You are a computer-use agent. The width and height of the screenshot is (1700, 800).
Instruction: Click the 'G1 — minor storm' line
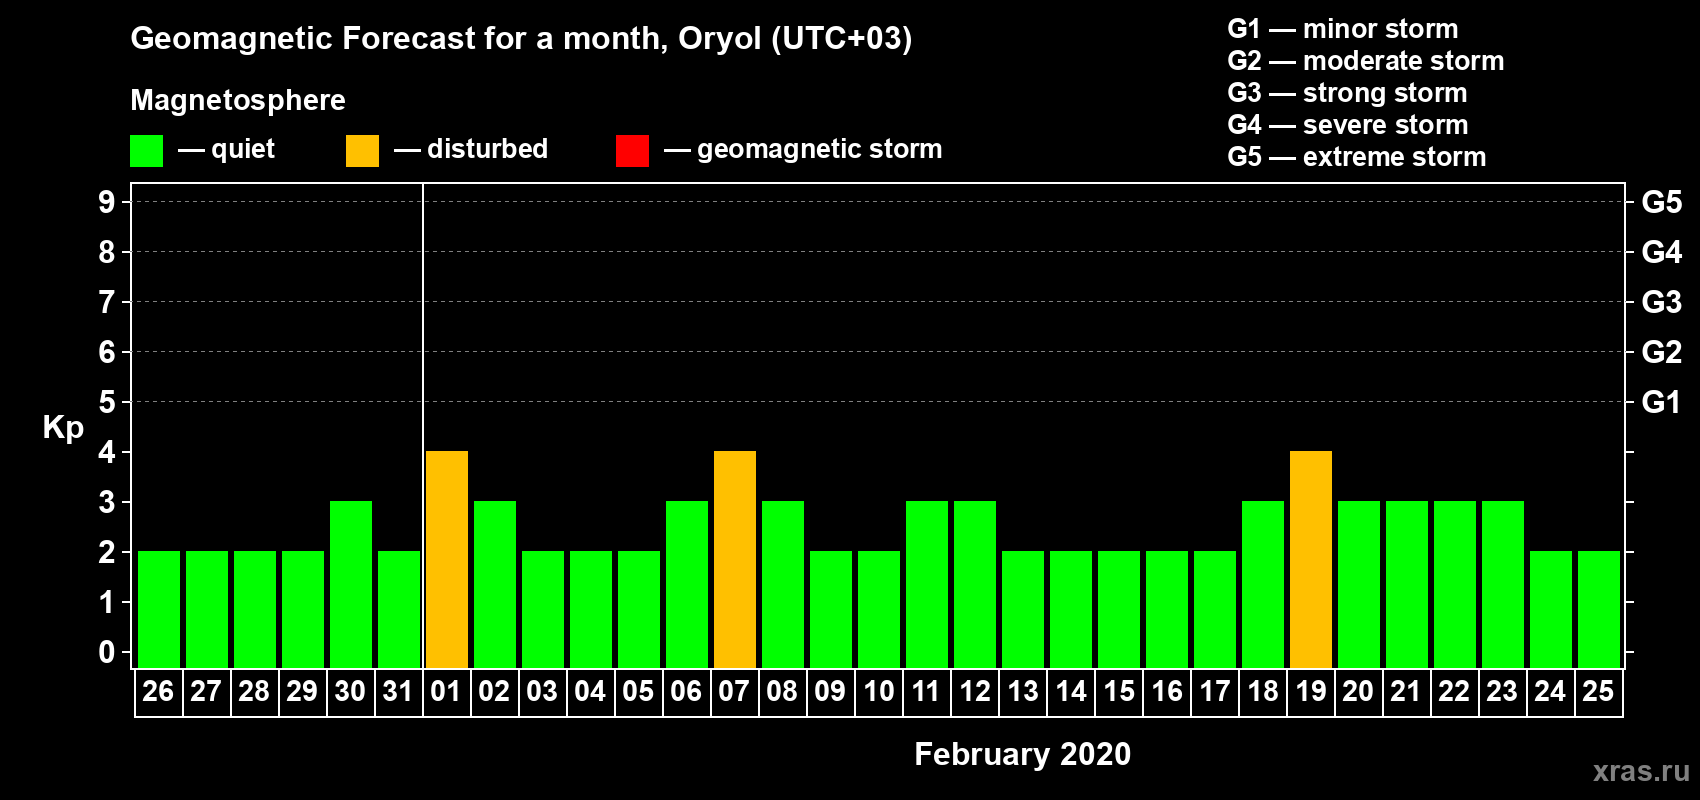1343,29
